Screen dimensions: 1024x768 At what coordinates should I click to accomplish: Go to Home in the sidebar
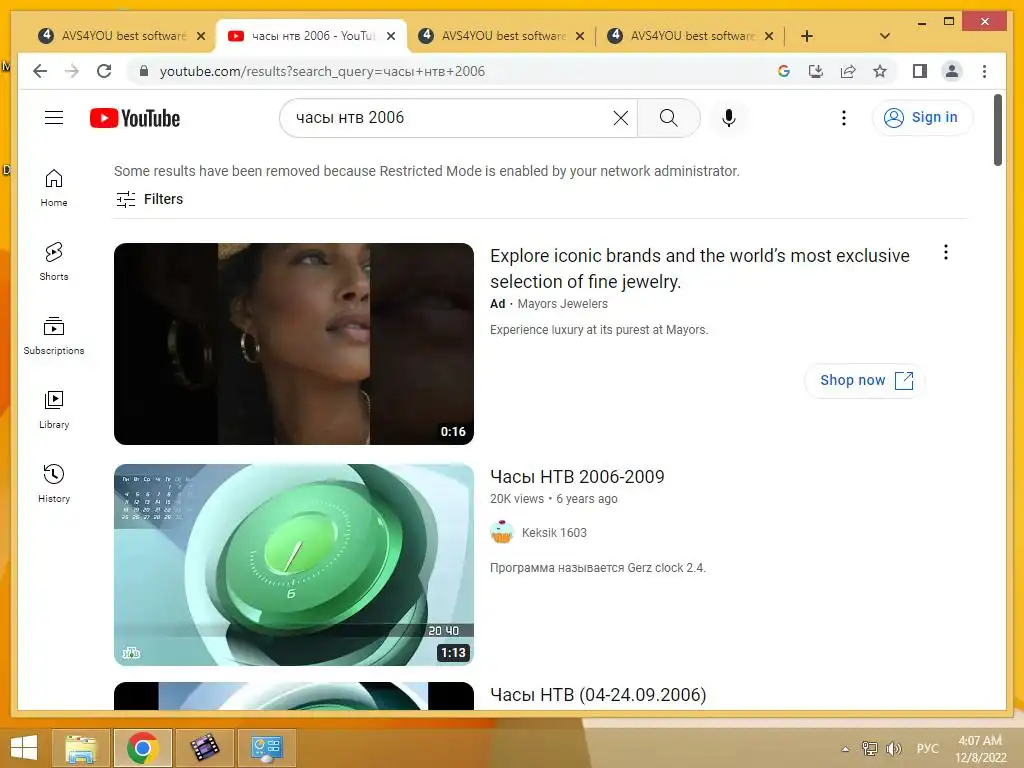point(54,188)
